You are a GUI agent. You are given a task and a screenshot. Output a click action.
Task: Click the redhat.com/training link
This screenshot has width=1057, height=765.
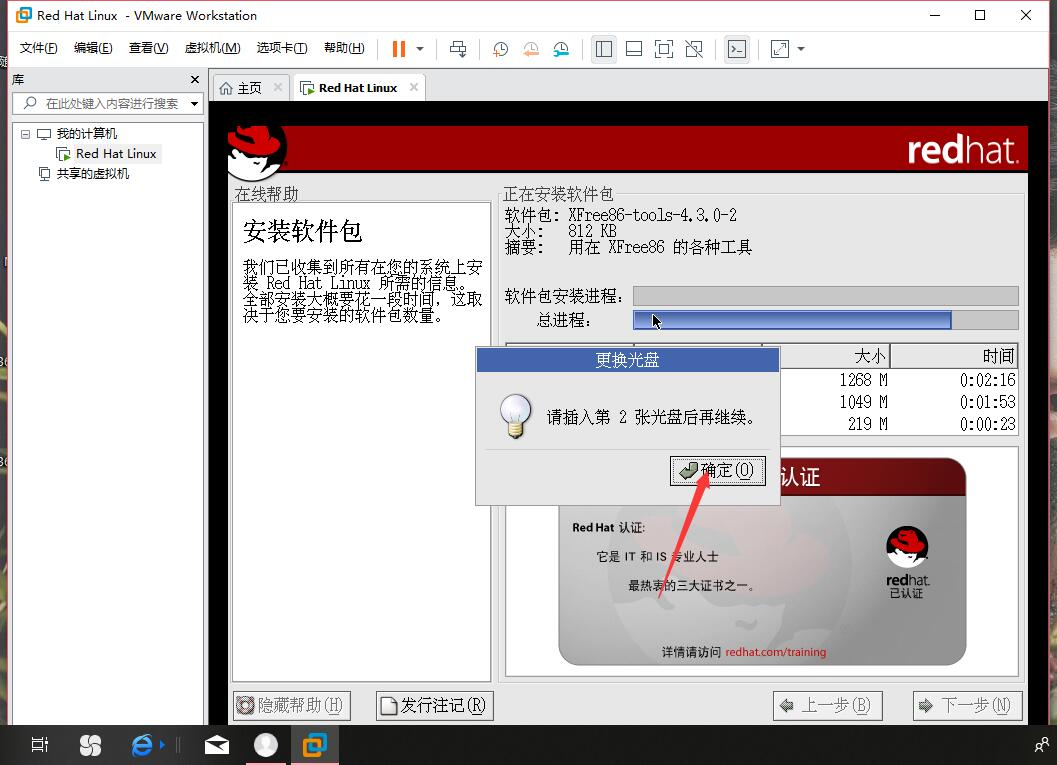(775, 652)
